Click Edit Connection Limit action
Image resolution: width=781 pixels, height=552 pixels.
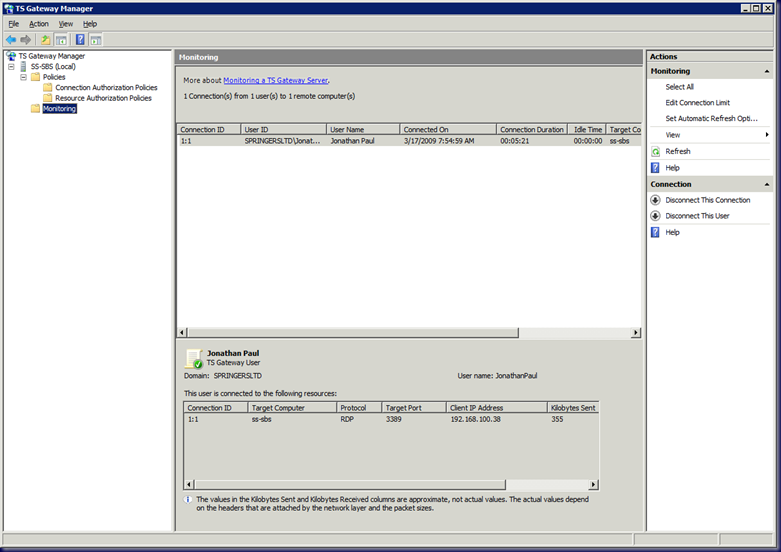[x=697, y=103]
